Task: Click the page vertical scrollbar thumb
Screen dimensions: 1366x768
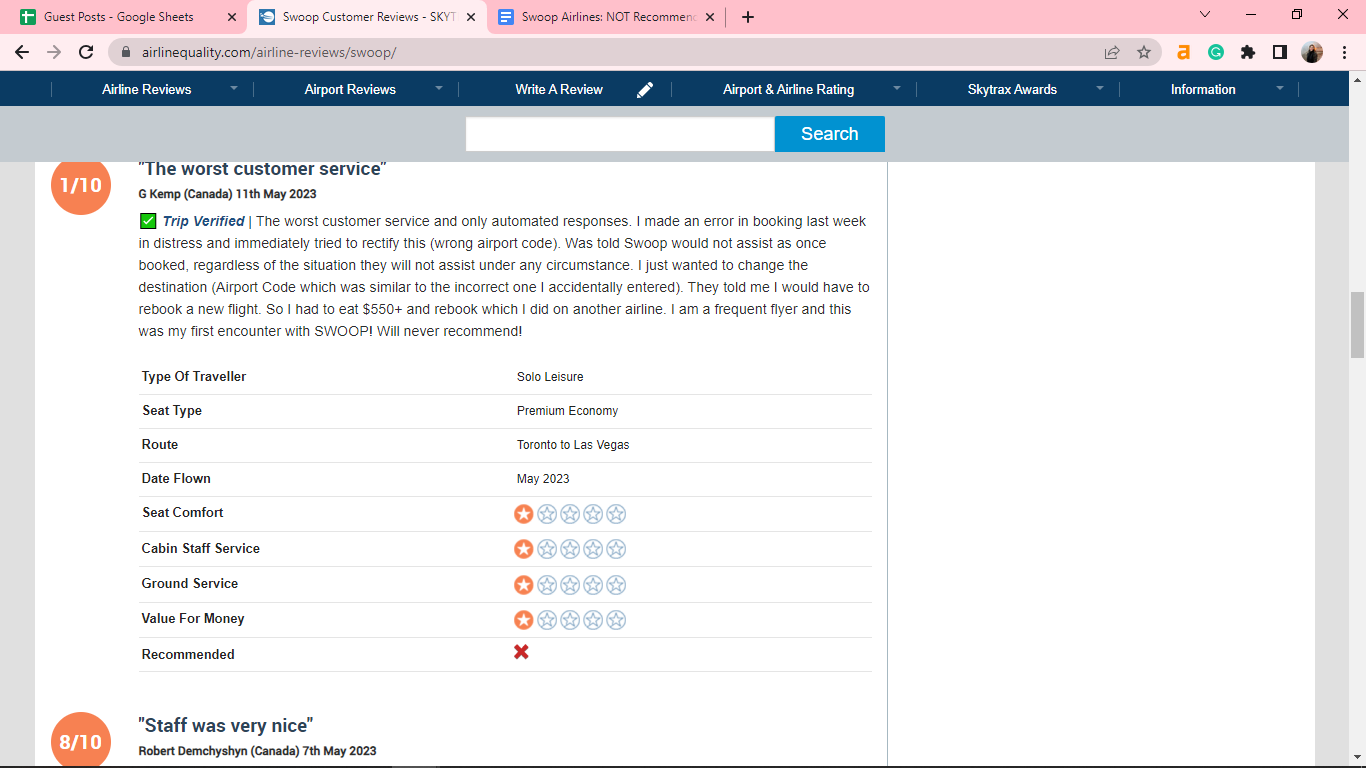Action: (x=1357, y=325)
